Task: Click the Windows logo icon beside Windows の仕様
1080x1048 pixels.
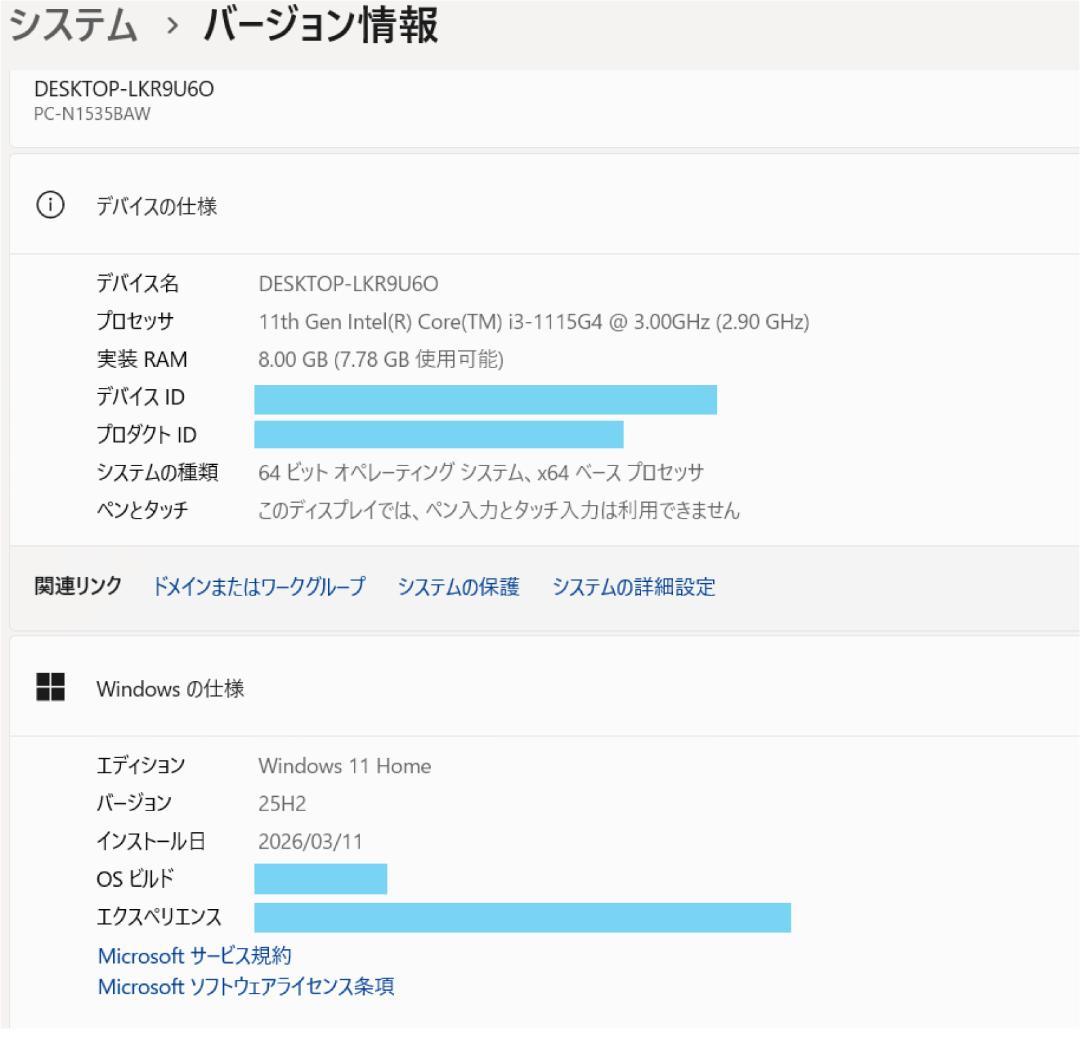Action: click(x=50, y=687)
